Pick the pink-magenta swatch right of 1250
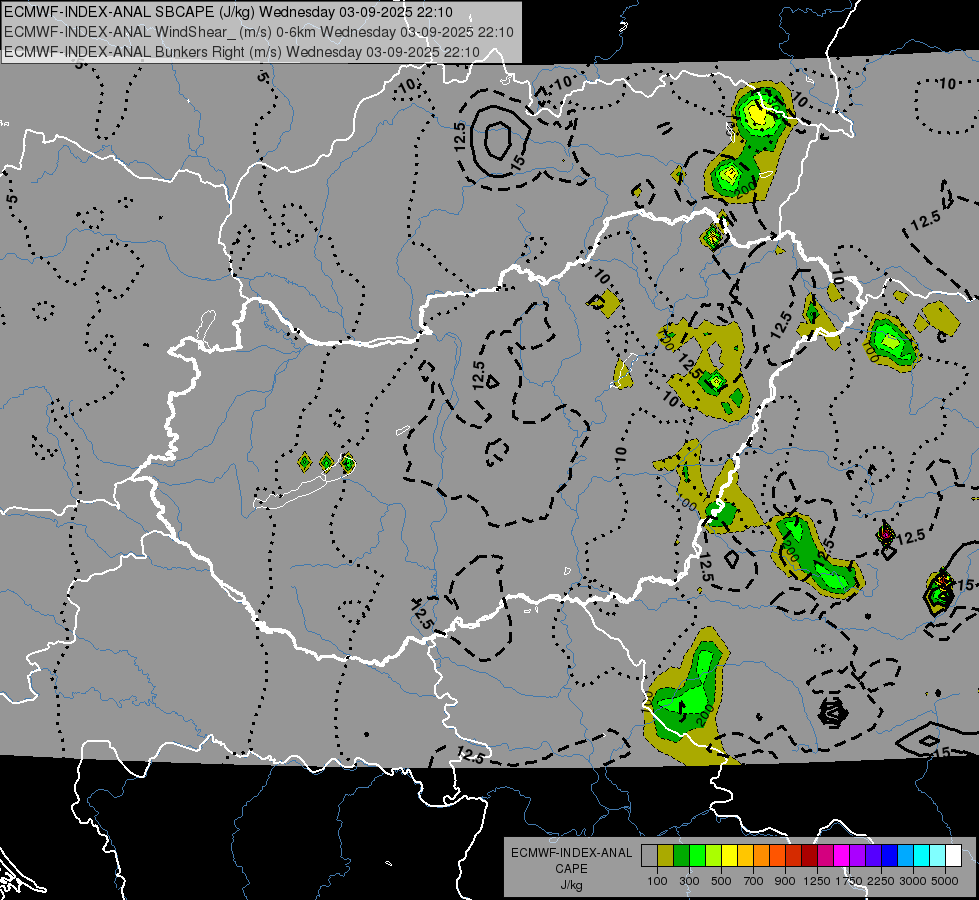Viewport: 979px width, 900px height. pos(825,856)
